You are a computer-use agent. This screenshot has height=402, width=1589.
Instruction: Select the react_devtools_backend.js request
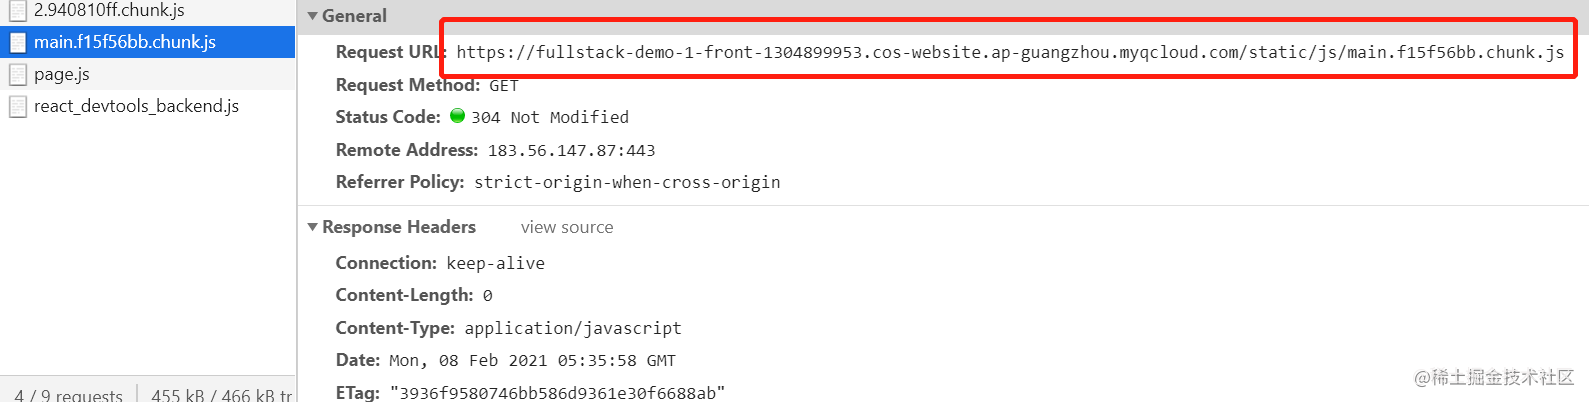[147, 106]
